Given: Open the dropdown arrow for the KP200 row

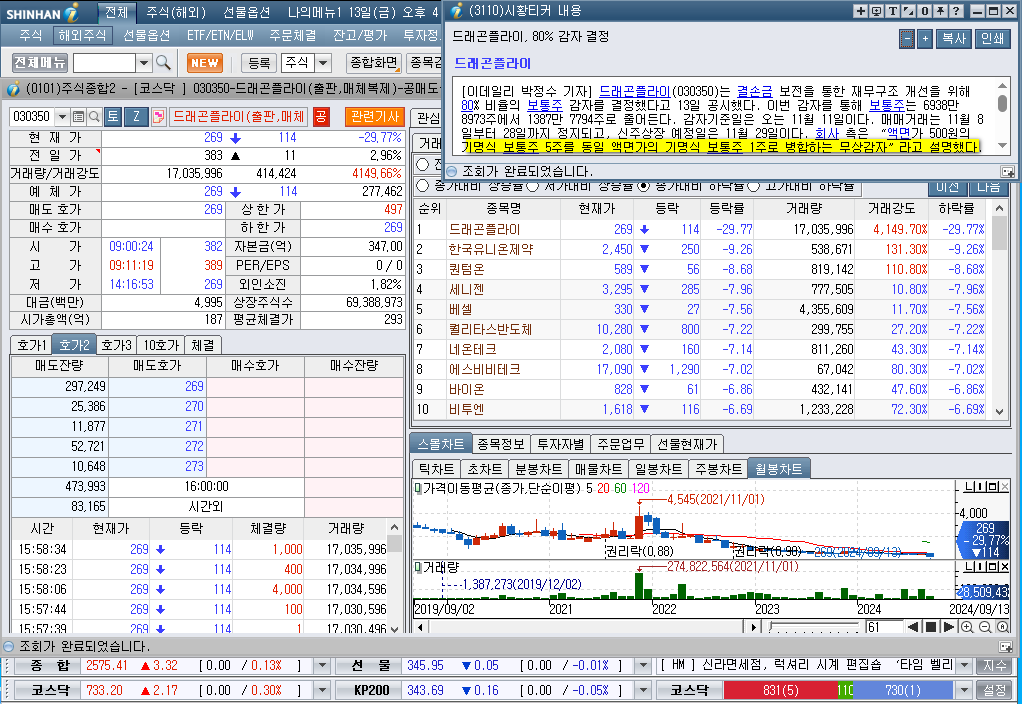Looking at the screenshot, I should coord(643,690).
